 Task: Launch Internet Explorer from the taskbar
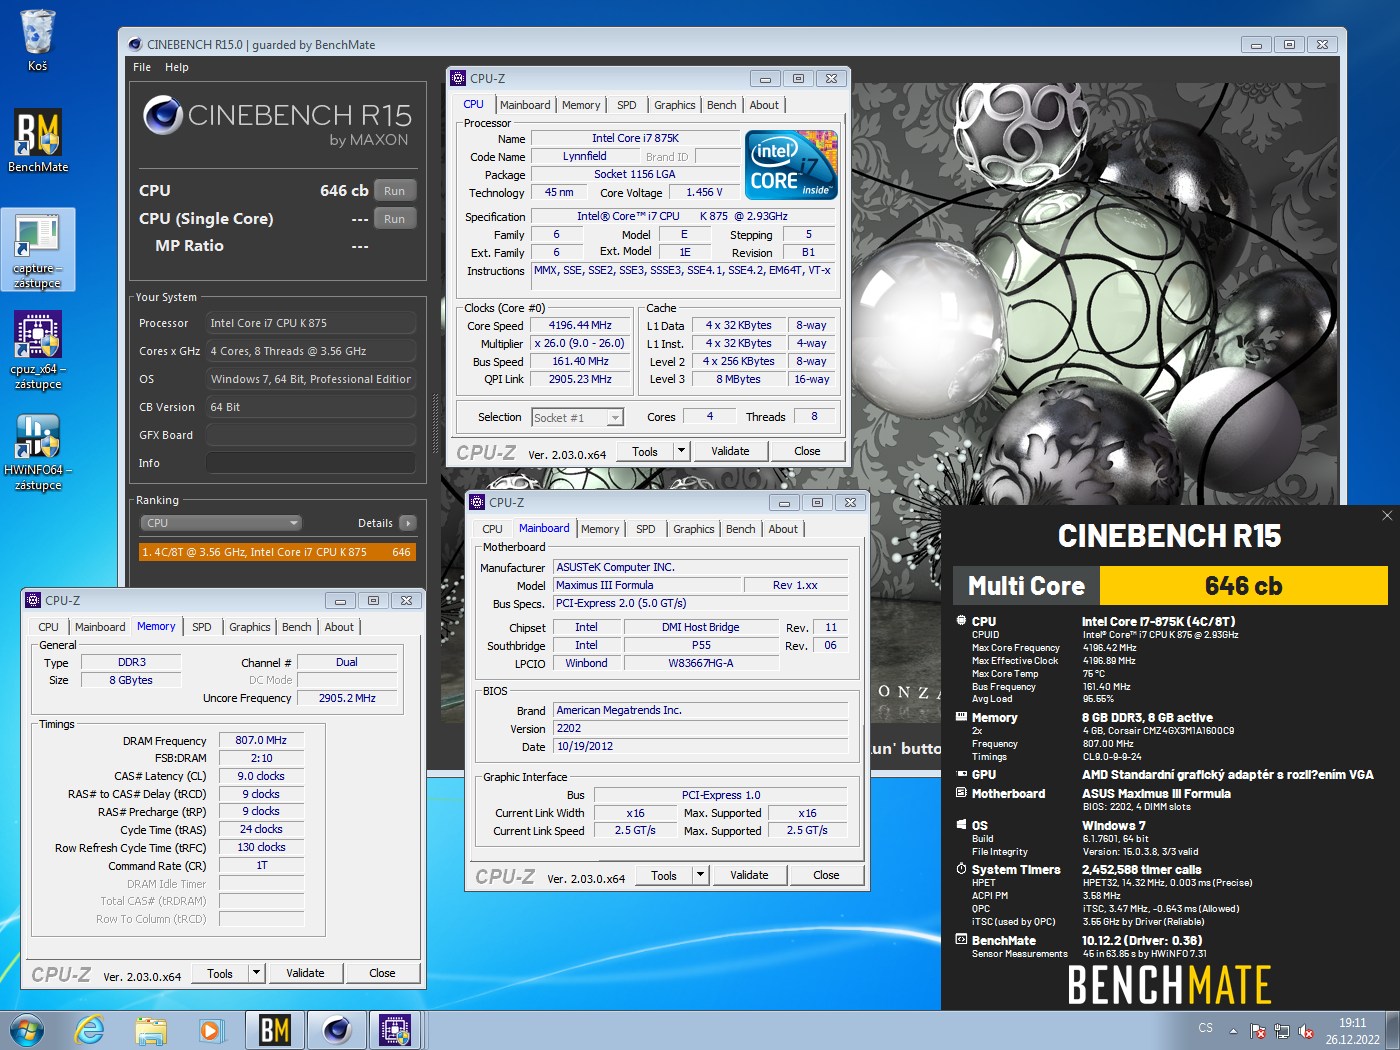tap(90, 1030)
